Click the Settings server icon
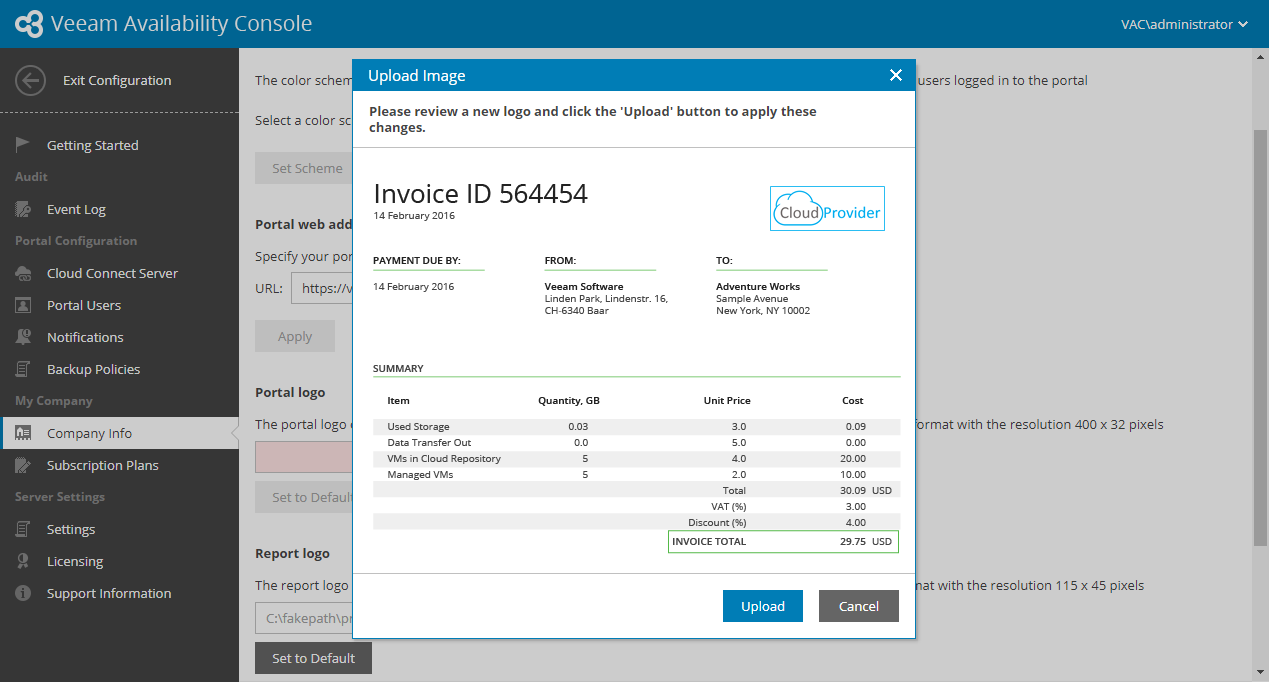Image resolution: width=1269 pixels, height=682 pixels. (x=23, y=529)
